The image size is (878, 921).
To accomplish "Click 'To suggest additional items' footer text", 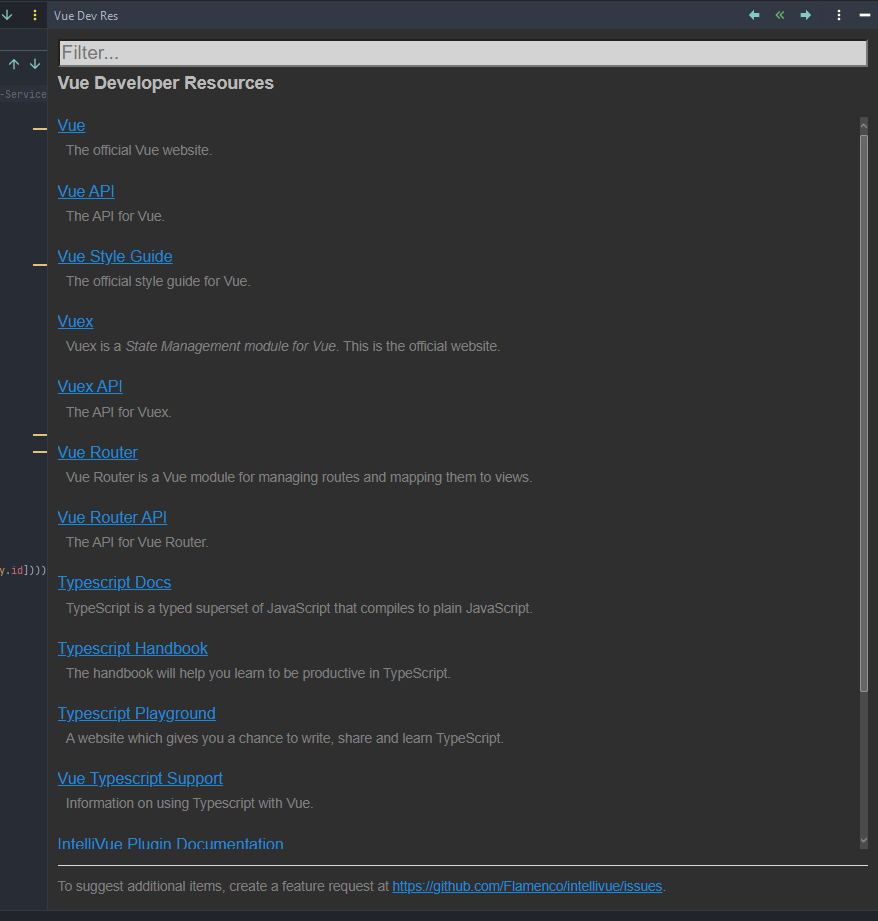I will [223, 886].
